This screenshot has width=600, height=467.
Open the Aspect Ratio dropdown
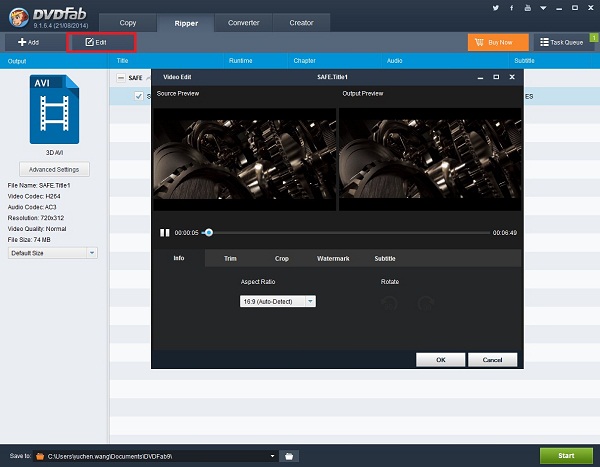coord(278,302)
